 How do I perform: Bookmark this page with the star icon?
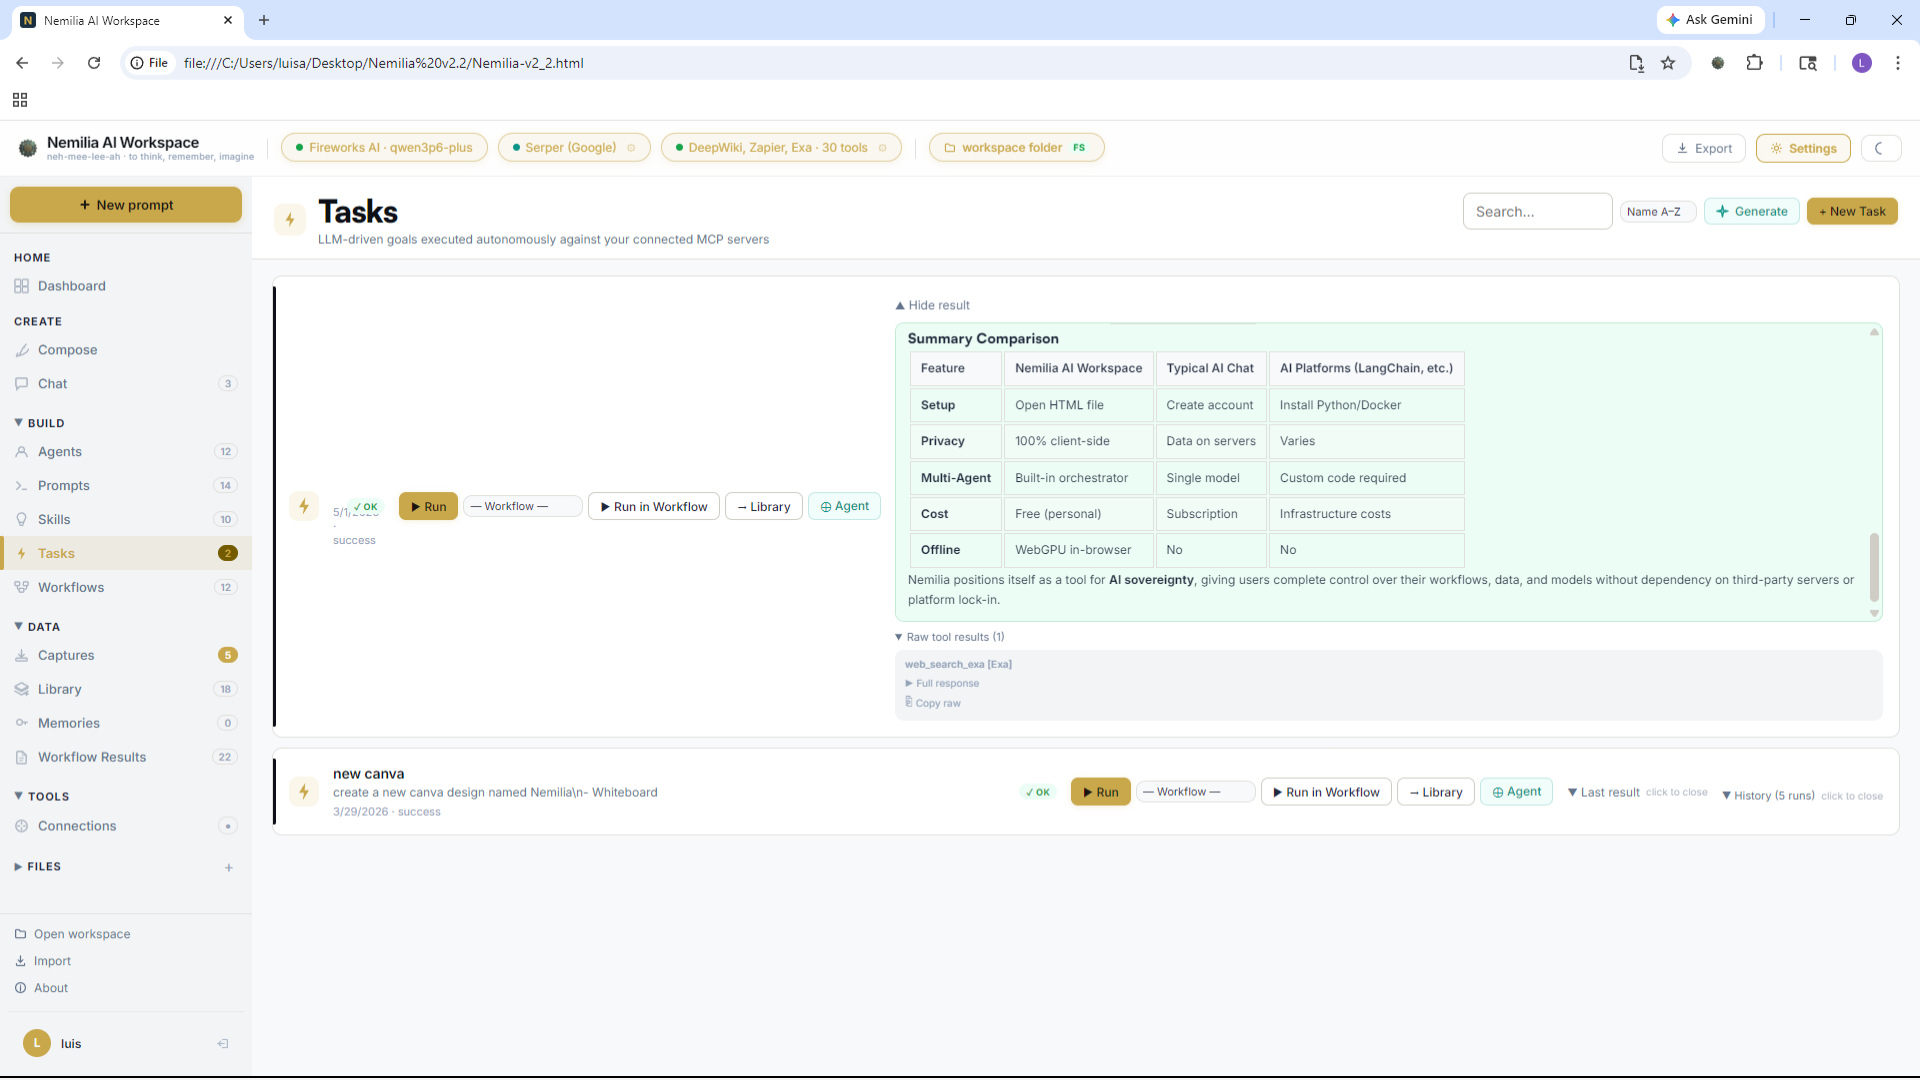point(1668,63)
